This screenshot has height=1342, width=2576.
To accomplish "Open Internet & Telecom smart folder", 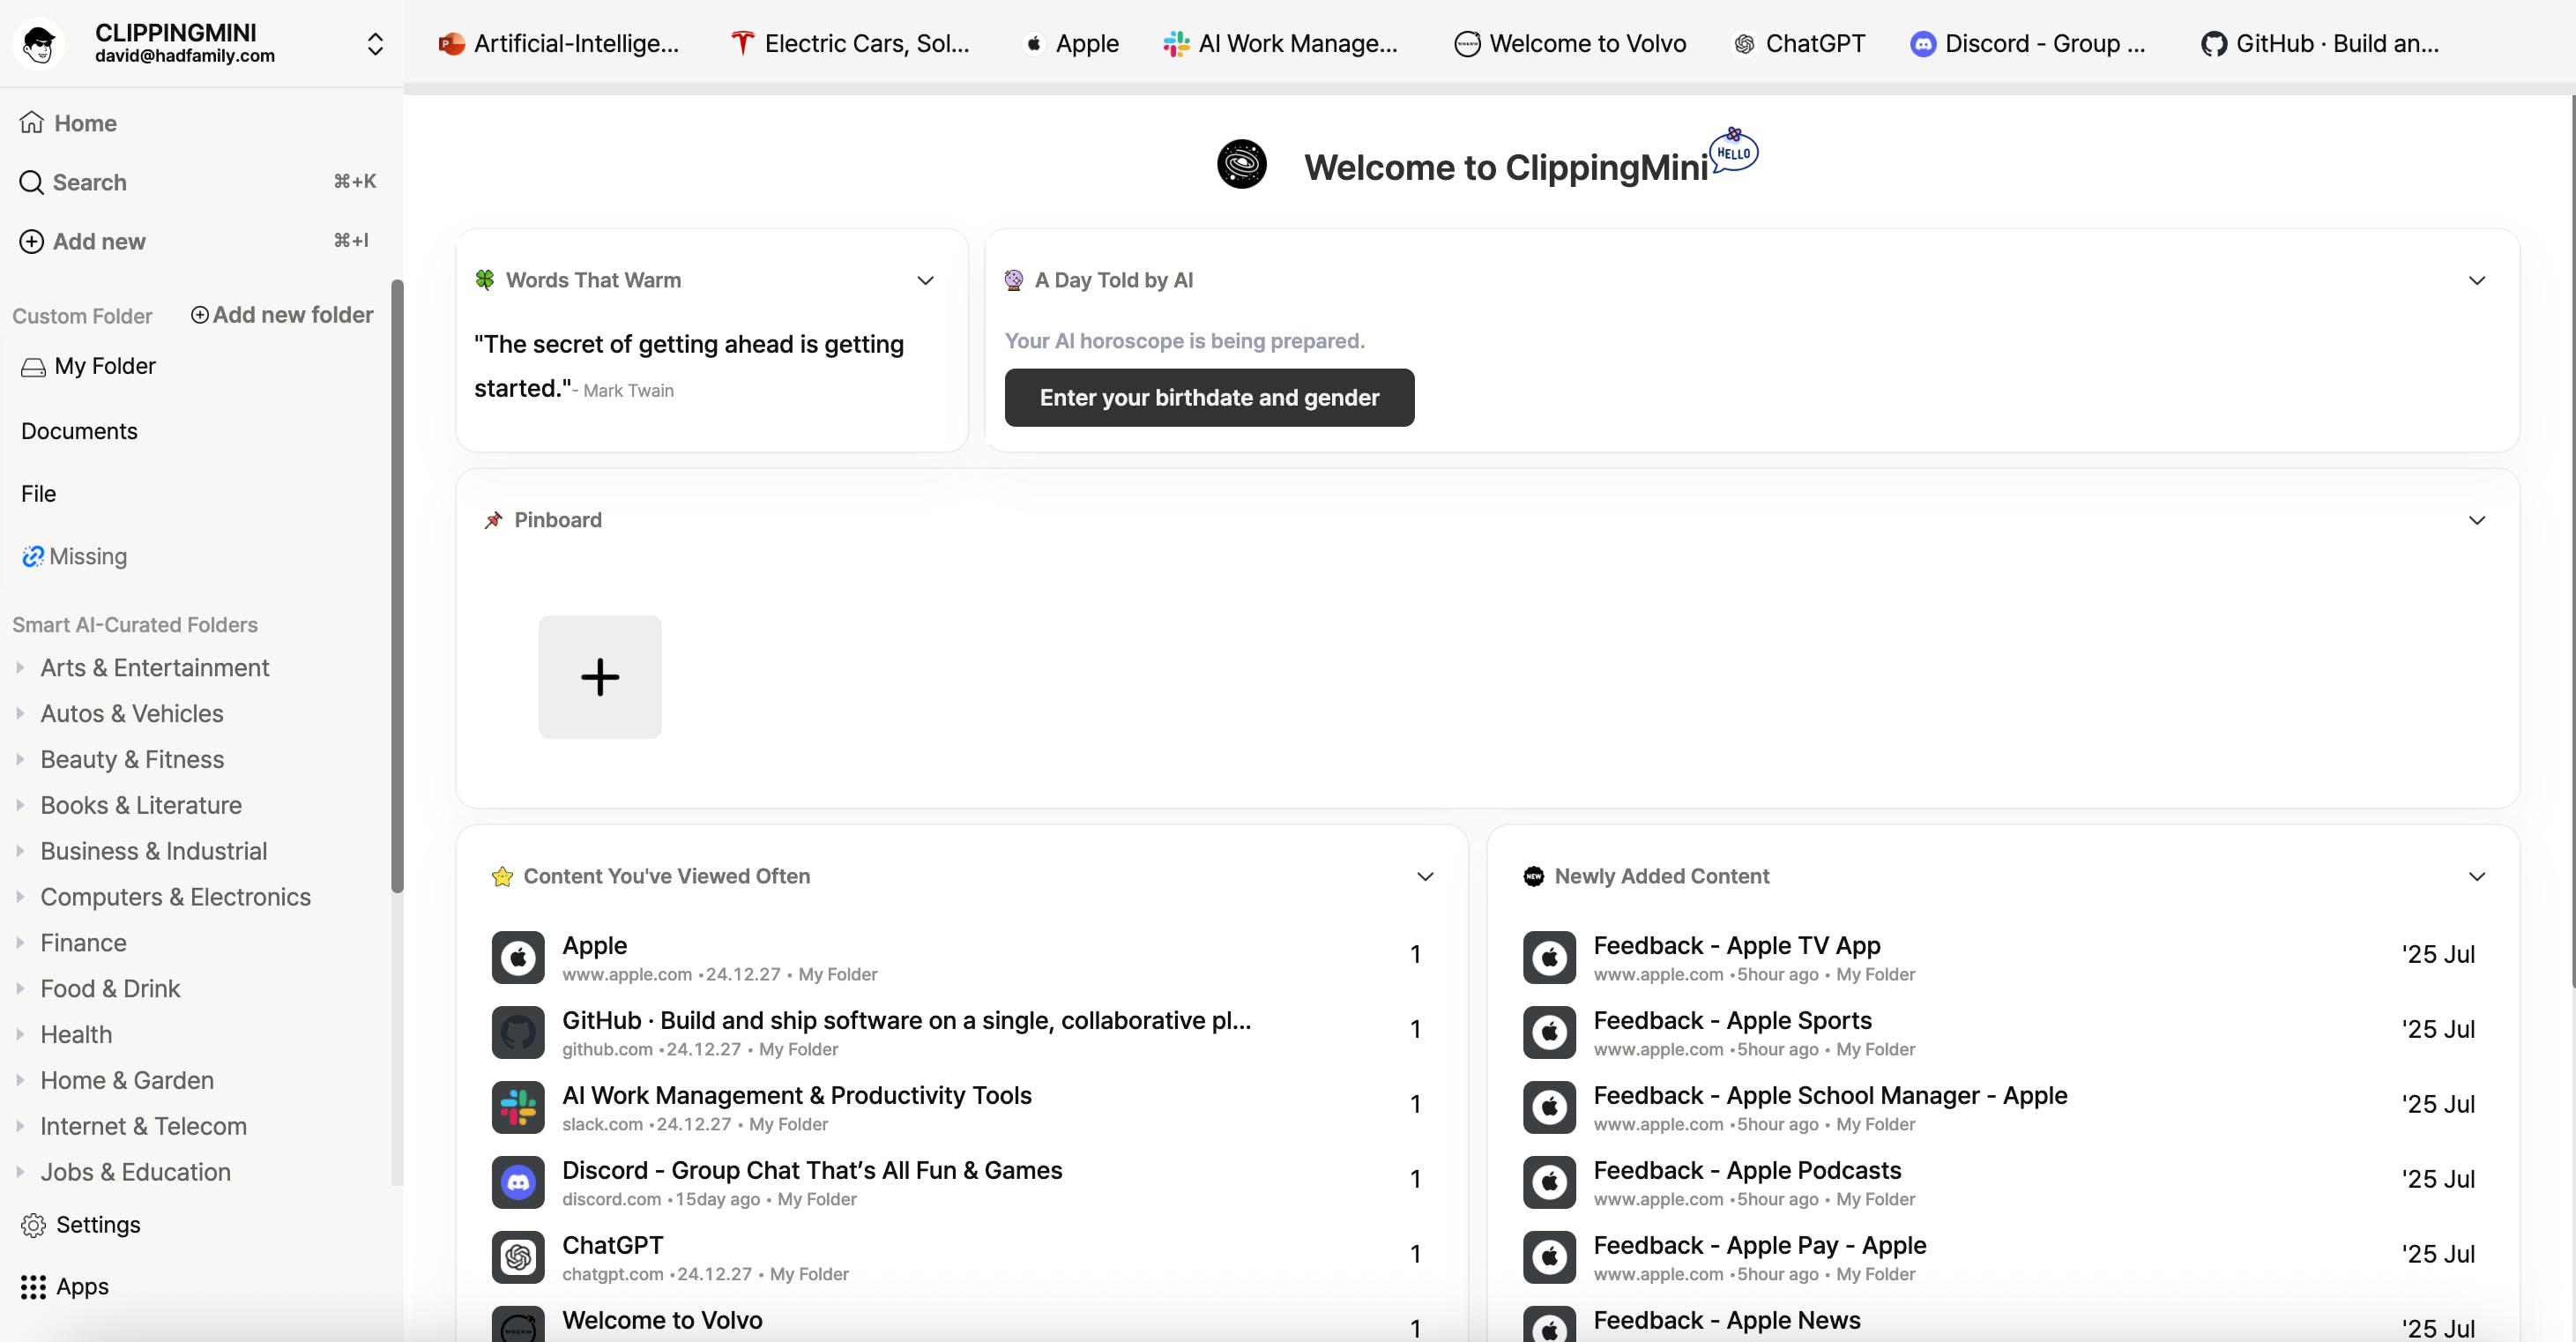I will 143,1127.
